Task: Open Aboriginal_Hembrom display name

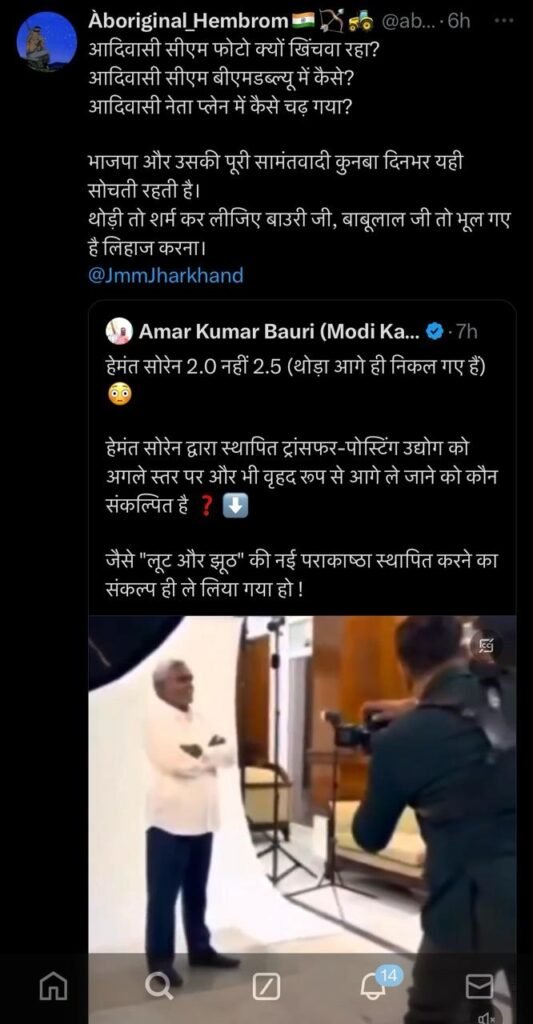Action: pyautogui.click(x=188, y=21)
